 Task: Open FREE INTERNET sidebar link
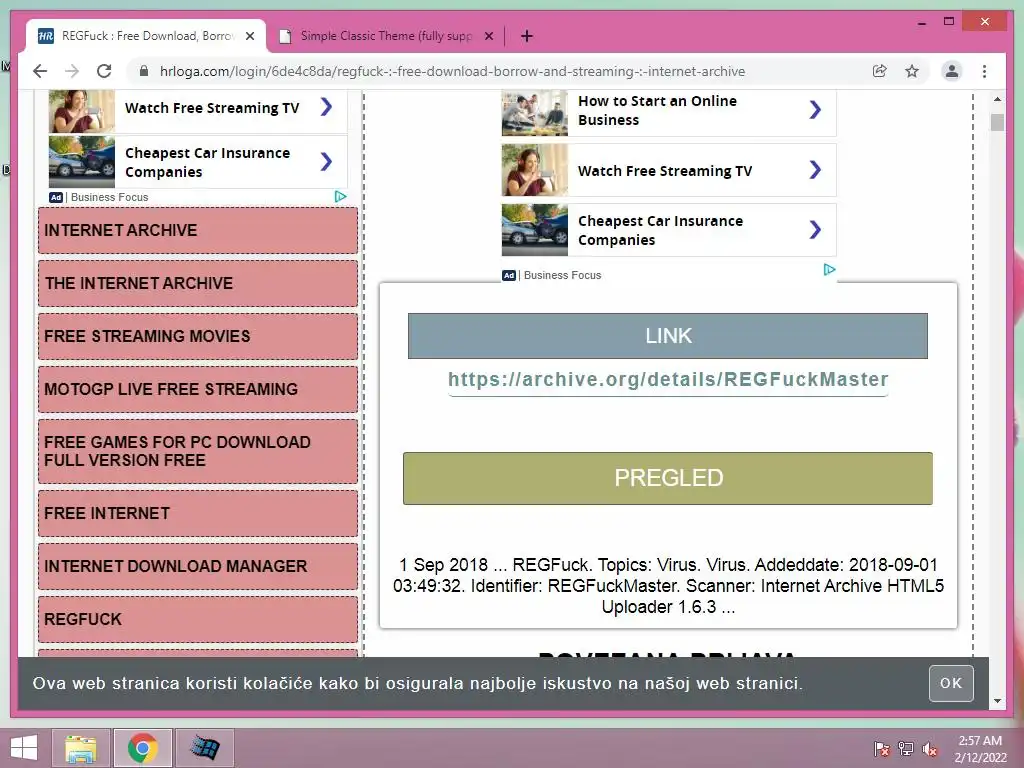point(198,513)
